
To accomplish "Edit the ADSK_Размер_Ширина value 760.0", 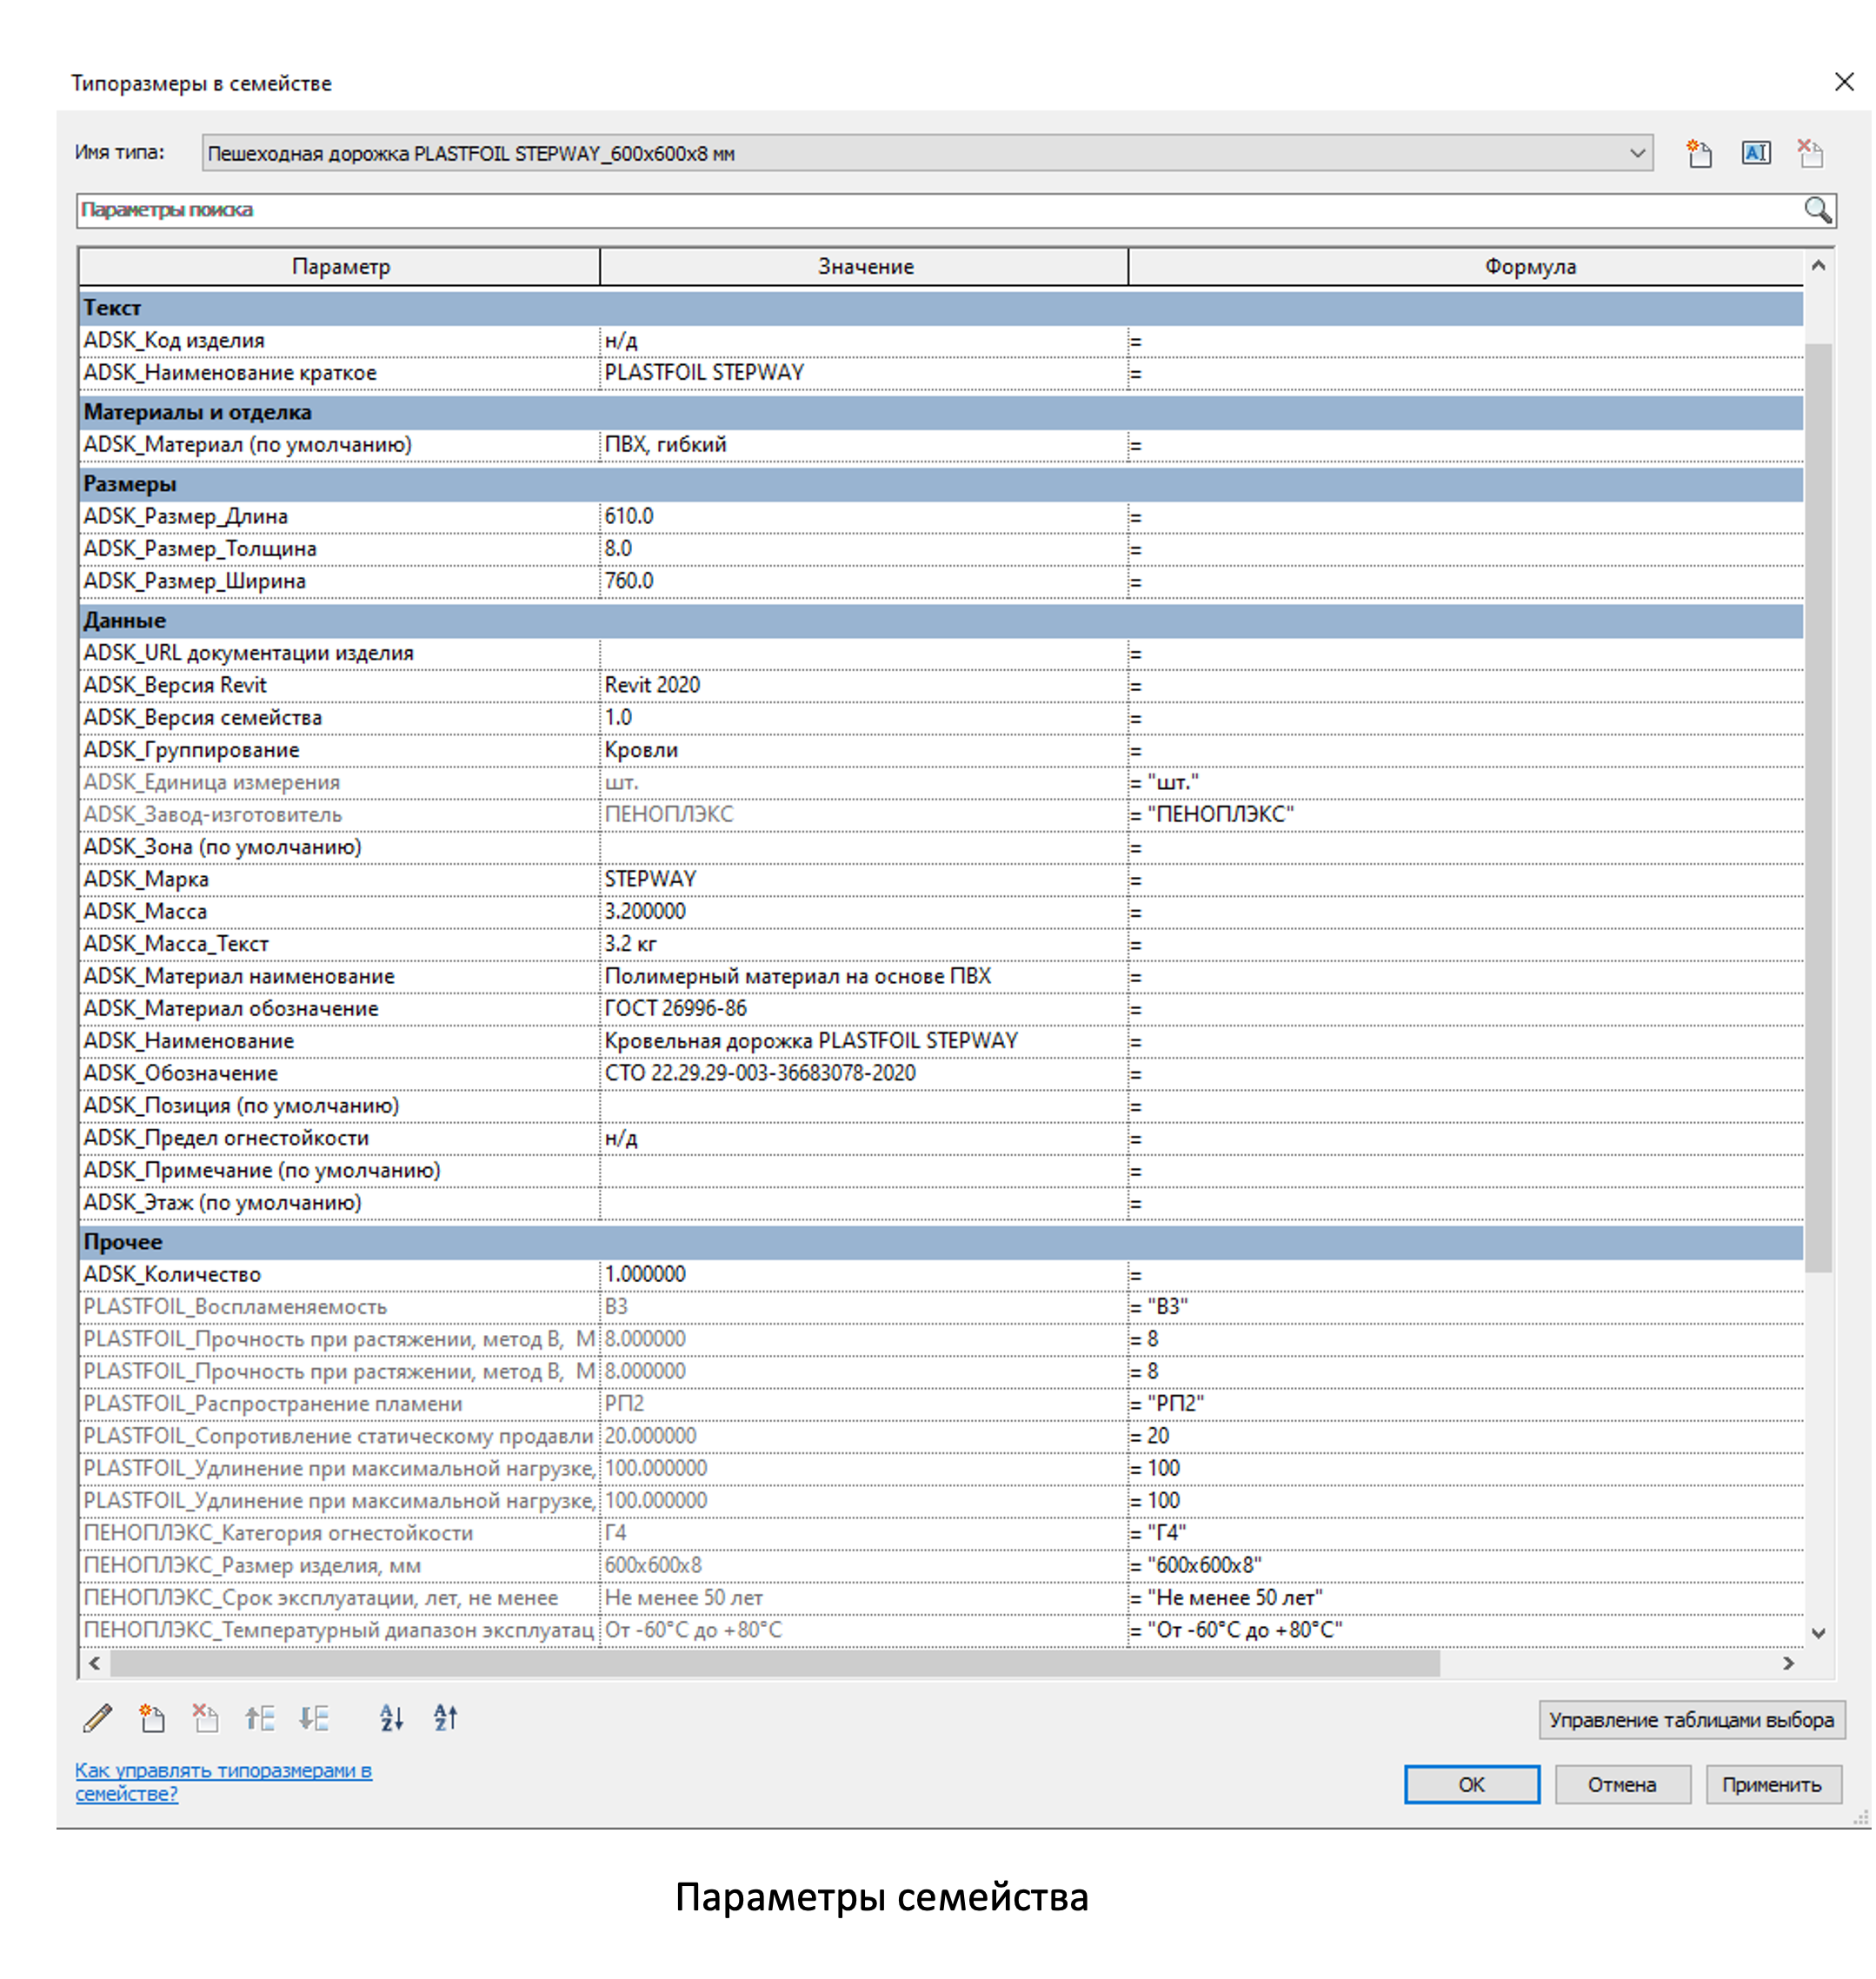I will [x=864, y=581].
